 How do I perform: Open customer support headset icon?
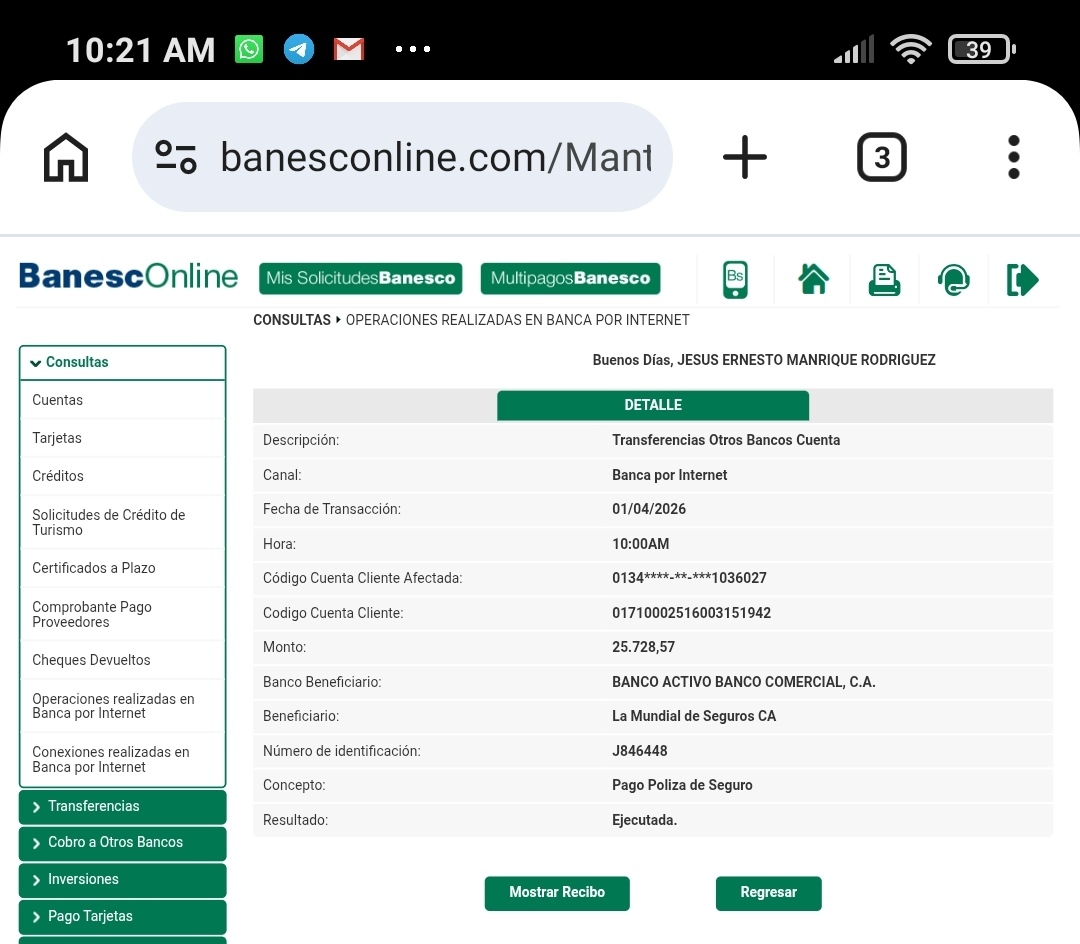click(x=953, y=279)
